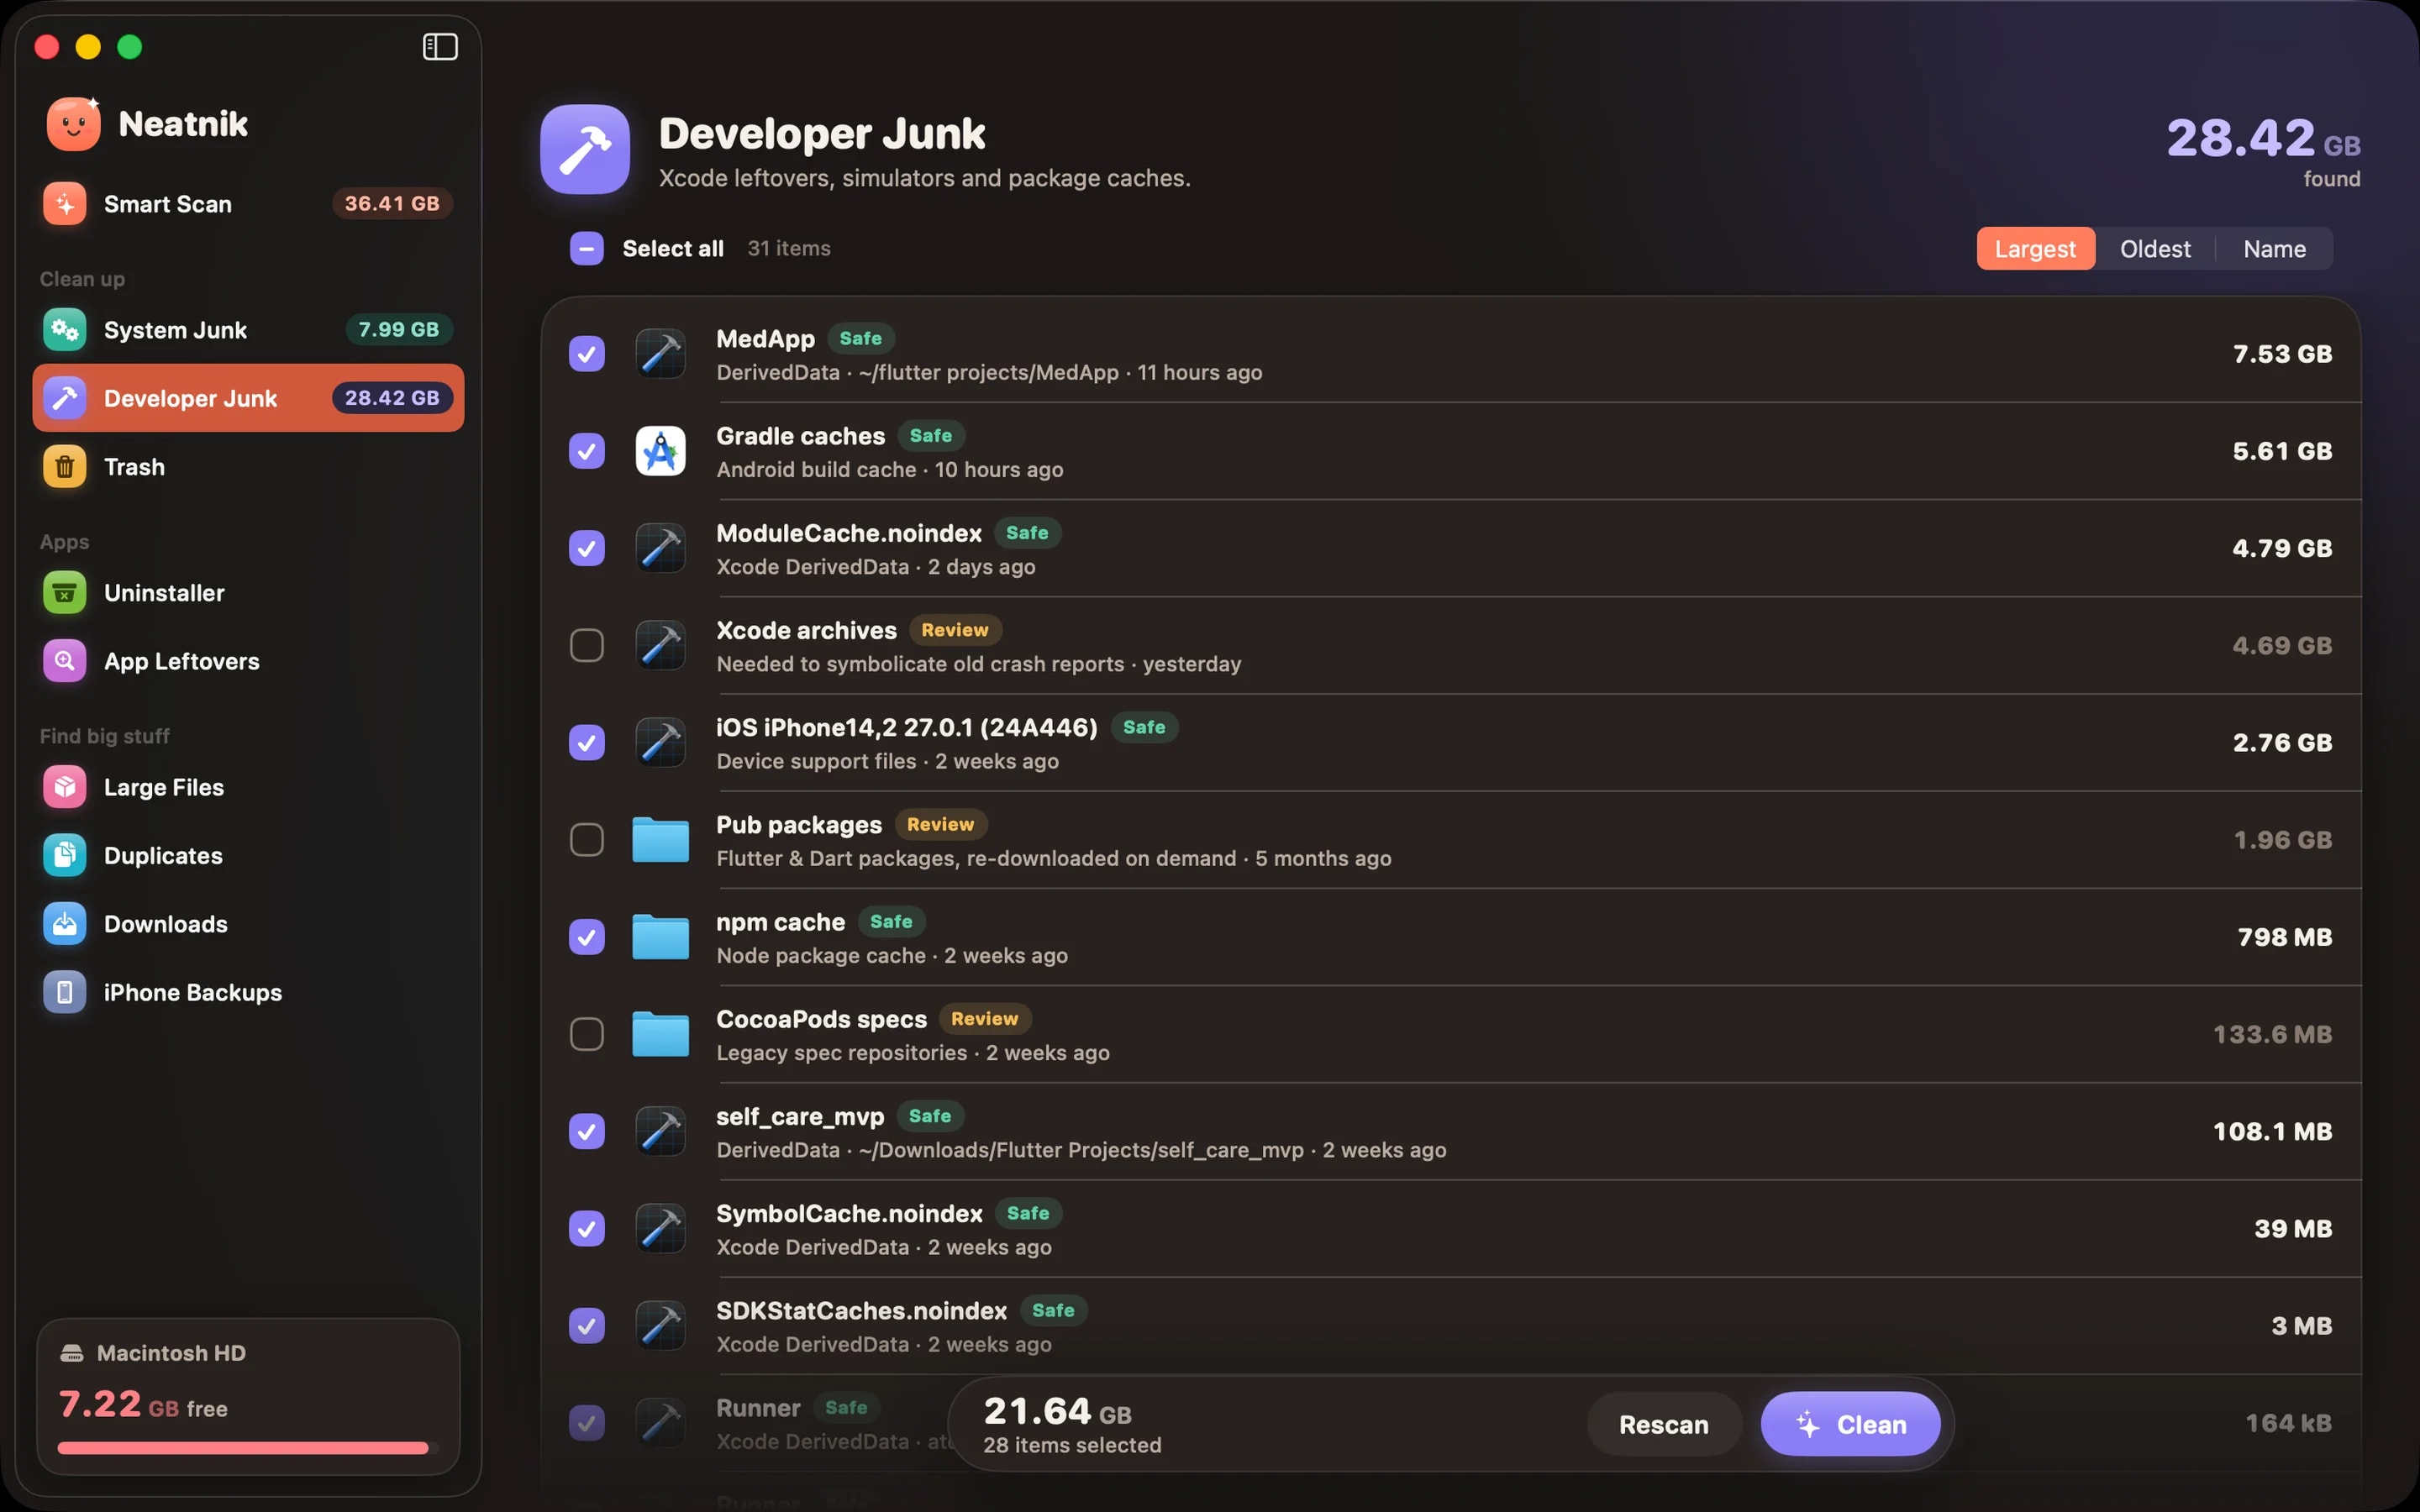Viewport: 2420px width, 1512px height.
Task: Select the App Leftovers magnifier icon
Action: (x=65, y=661)
